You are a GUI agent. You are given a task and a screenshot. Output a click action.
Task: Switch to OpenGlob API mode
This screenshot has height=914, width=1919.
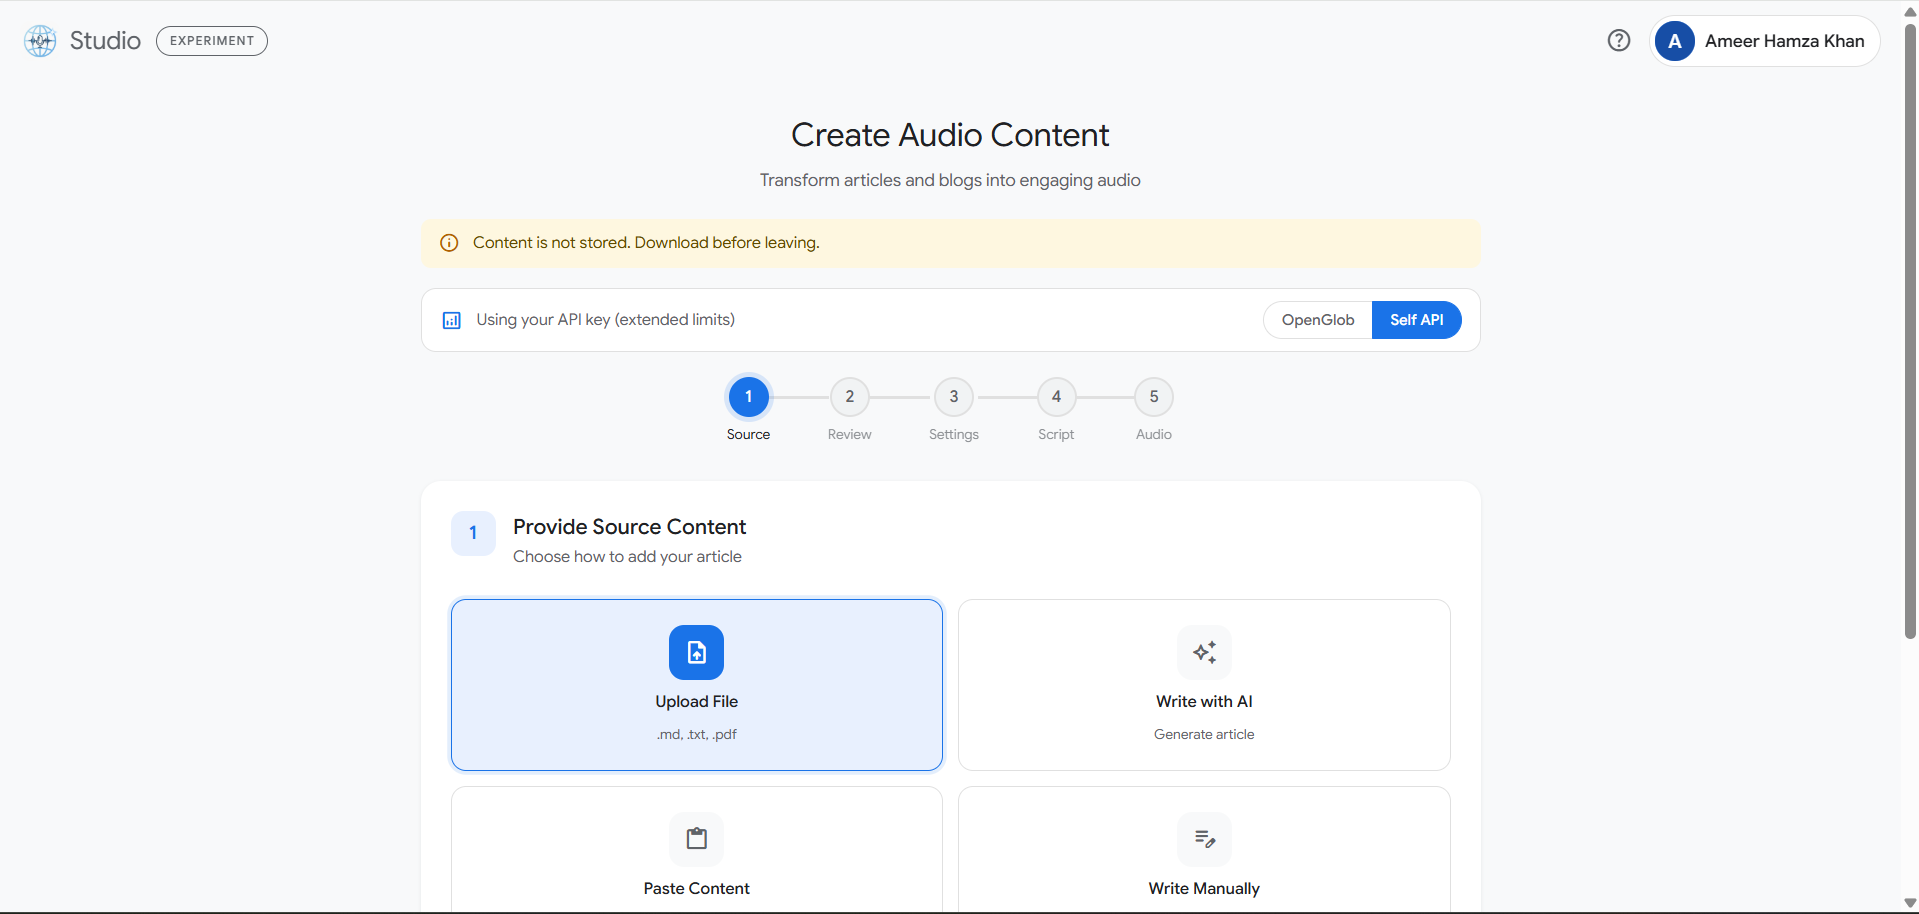pyautogui.click(x=1317, y=320)
